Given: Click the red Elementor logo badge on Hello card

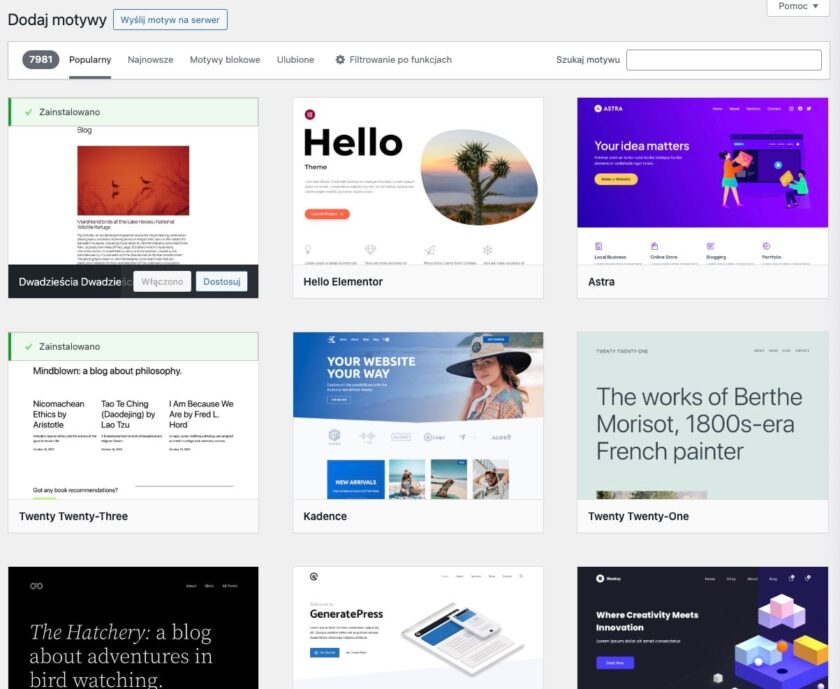Looking at the screenshot, I should tap(310, 117).
